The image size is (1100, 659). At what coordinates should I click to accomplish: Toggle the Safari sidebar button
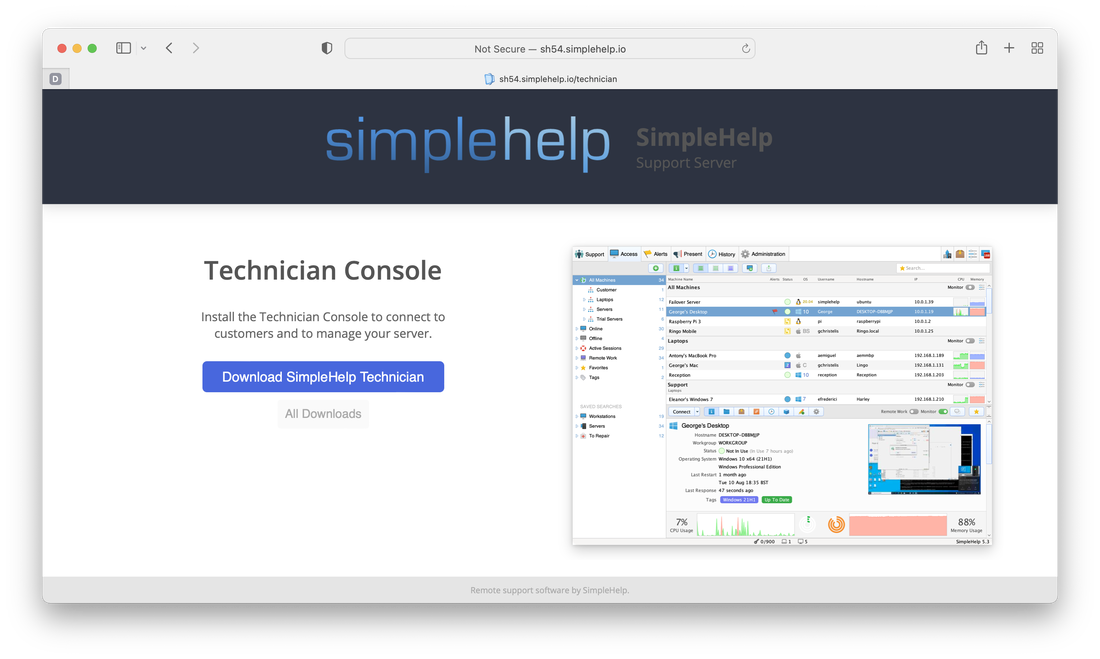point(123,48)
